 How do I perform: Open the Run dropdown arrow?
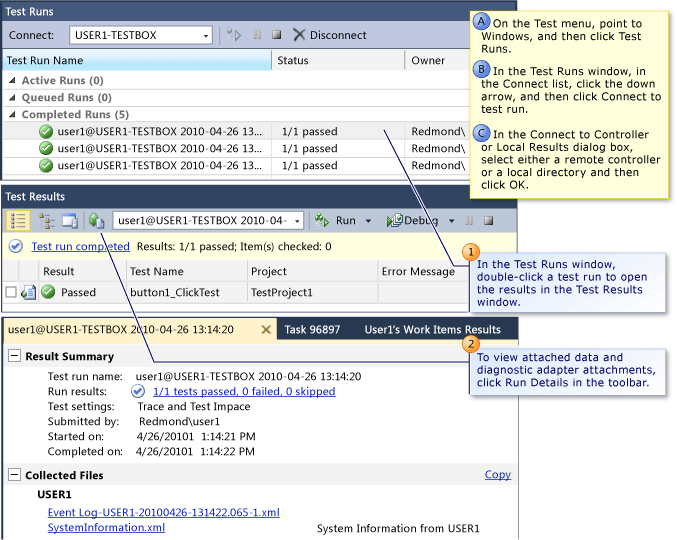[368, 221]
